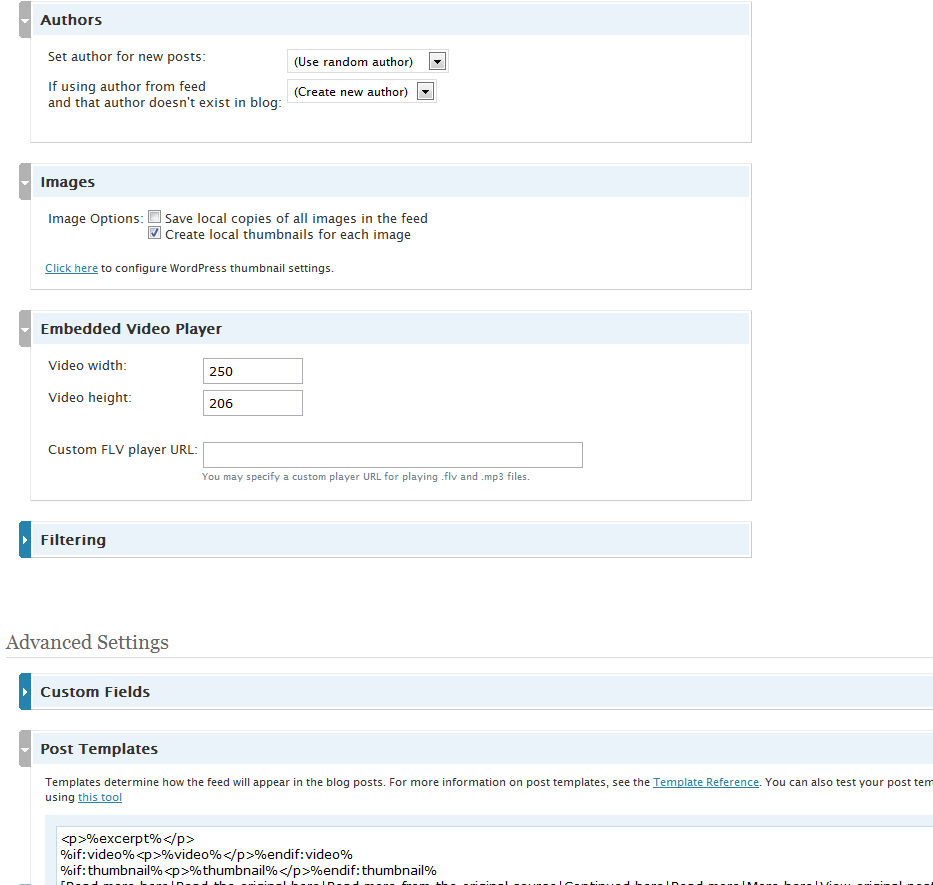Click inside the post template textarea
The image size is (933, 885).
(x=494, y=855)
